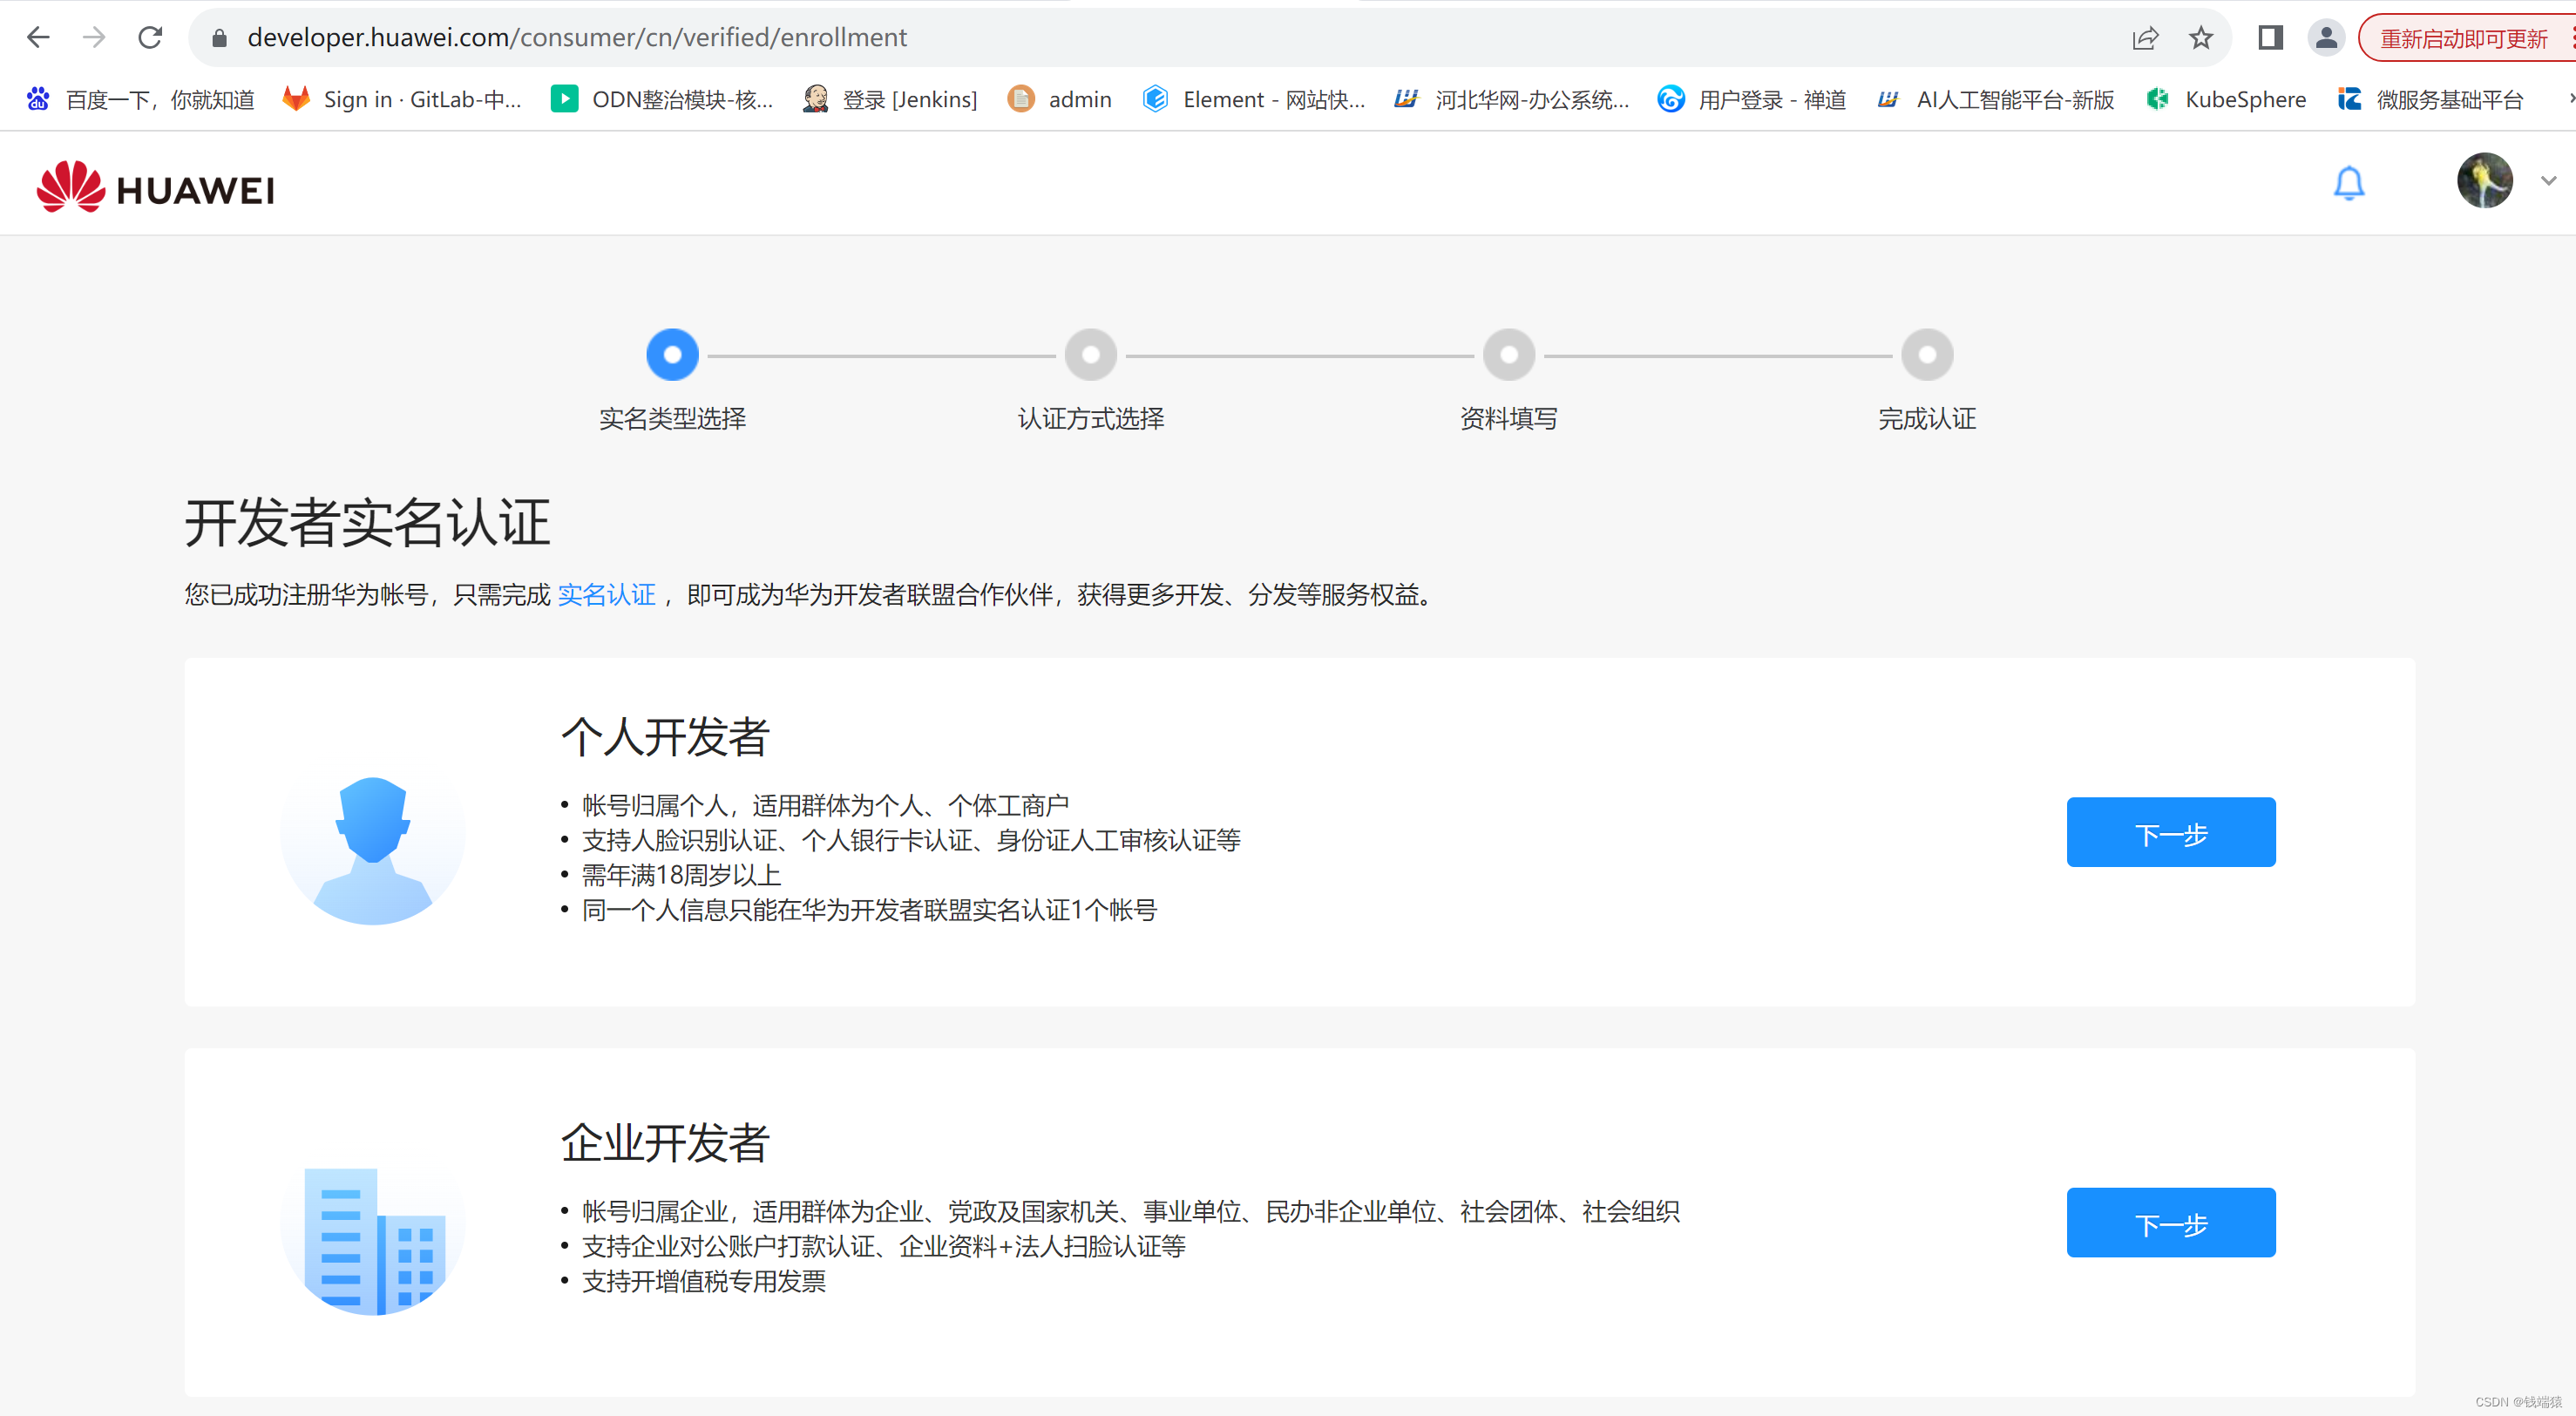Click the 帐号归属企业 bullet line
Viewport: 2576px width, 1416px height.
[x=1131, y=1212]
